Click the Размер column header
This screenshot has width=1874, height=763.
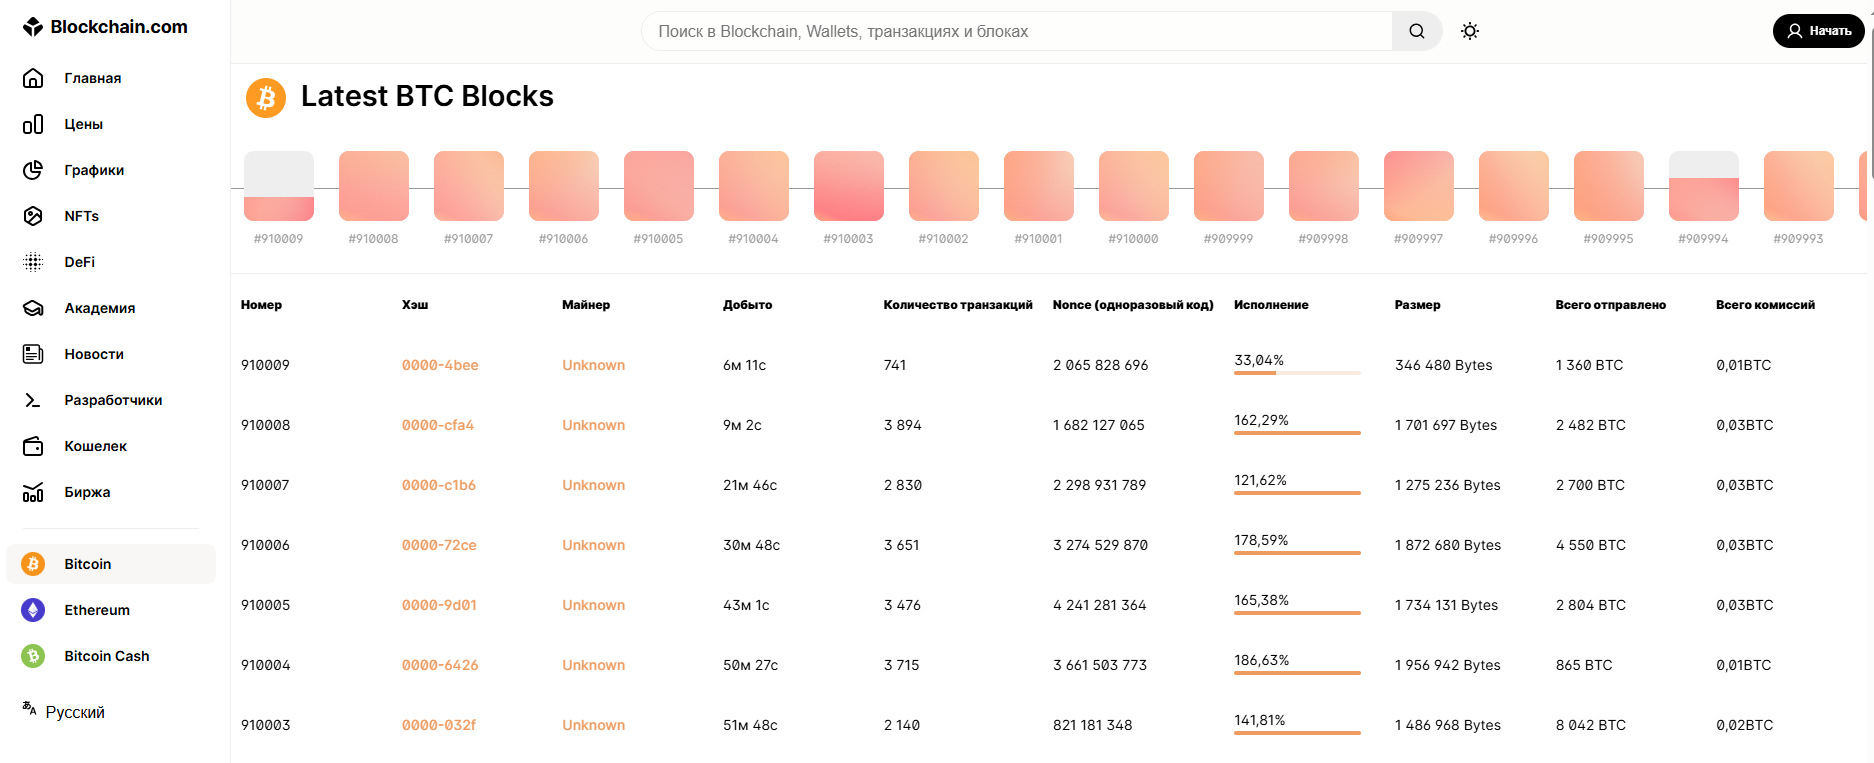click(1418, 305)
